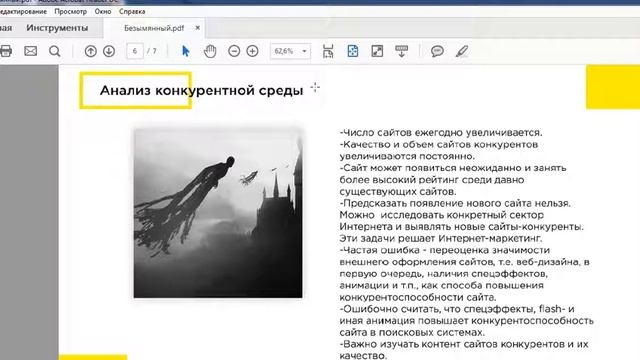Image resolution: width=640 pixels, height=360 pixels.
Task: Send file by email envelope icon
Action: [31, 51]
